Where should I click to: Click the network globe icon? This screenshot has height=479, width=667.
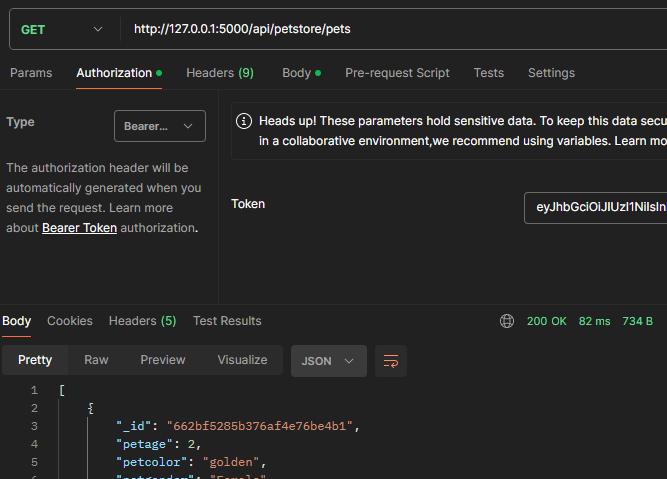507,321
